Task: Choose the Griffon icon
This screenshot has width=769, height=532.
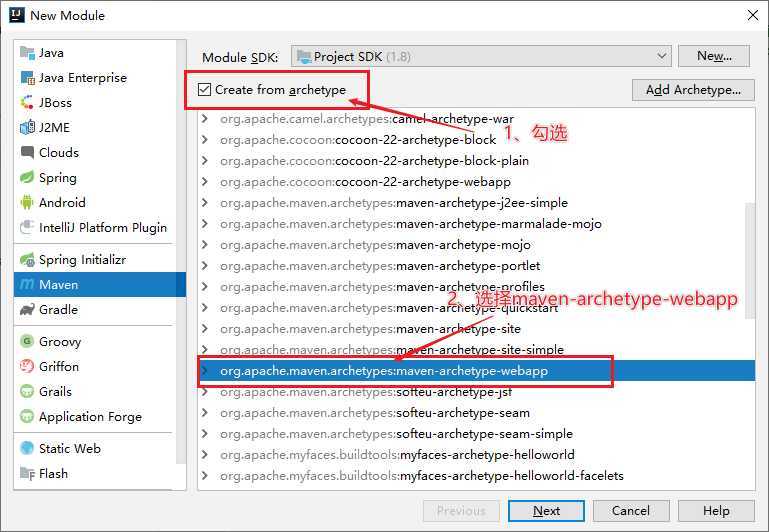Action: click(x=27, y=366)
